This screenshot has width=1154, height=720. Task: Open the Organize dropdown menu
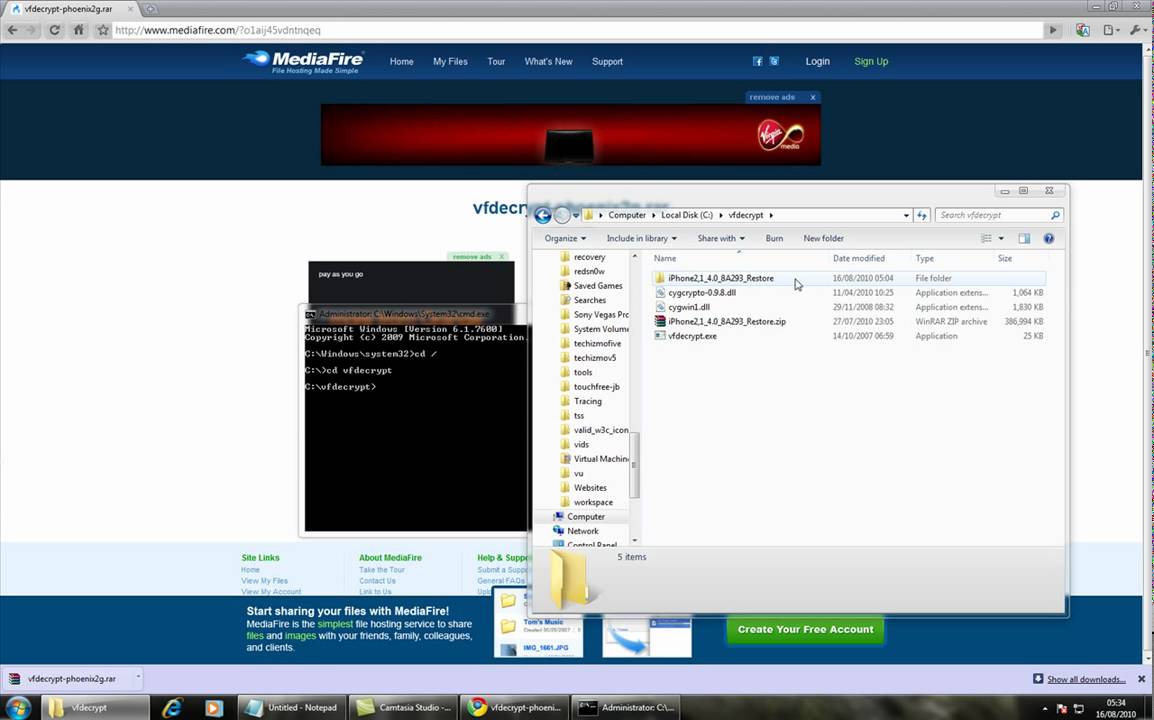click(565, 239)
